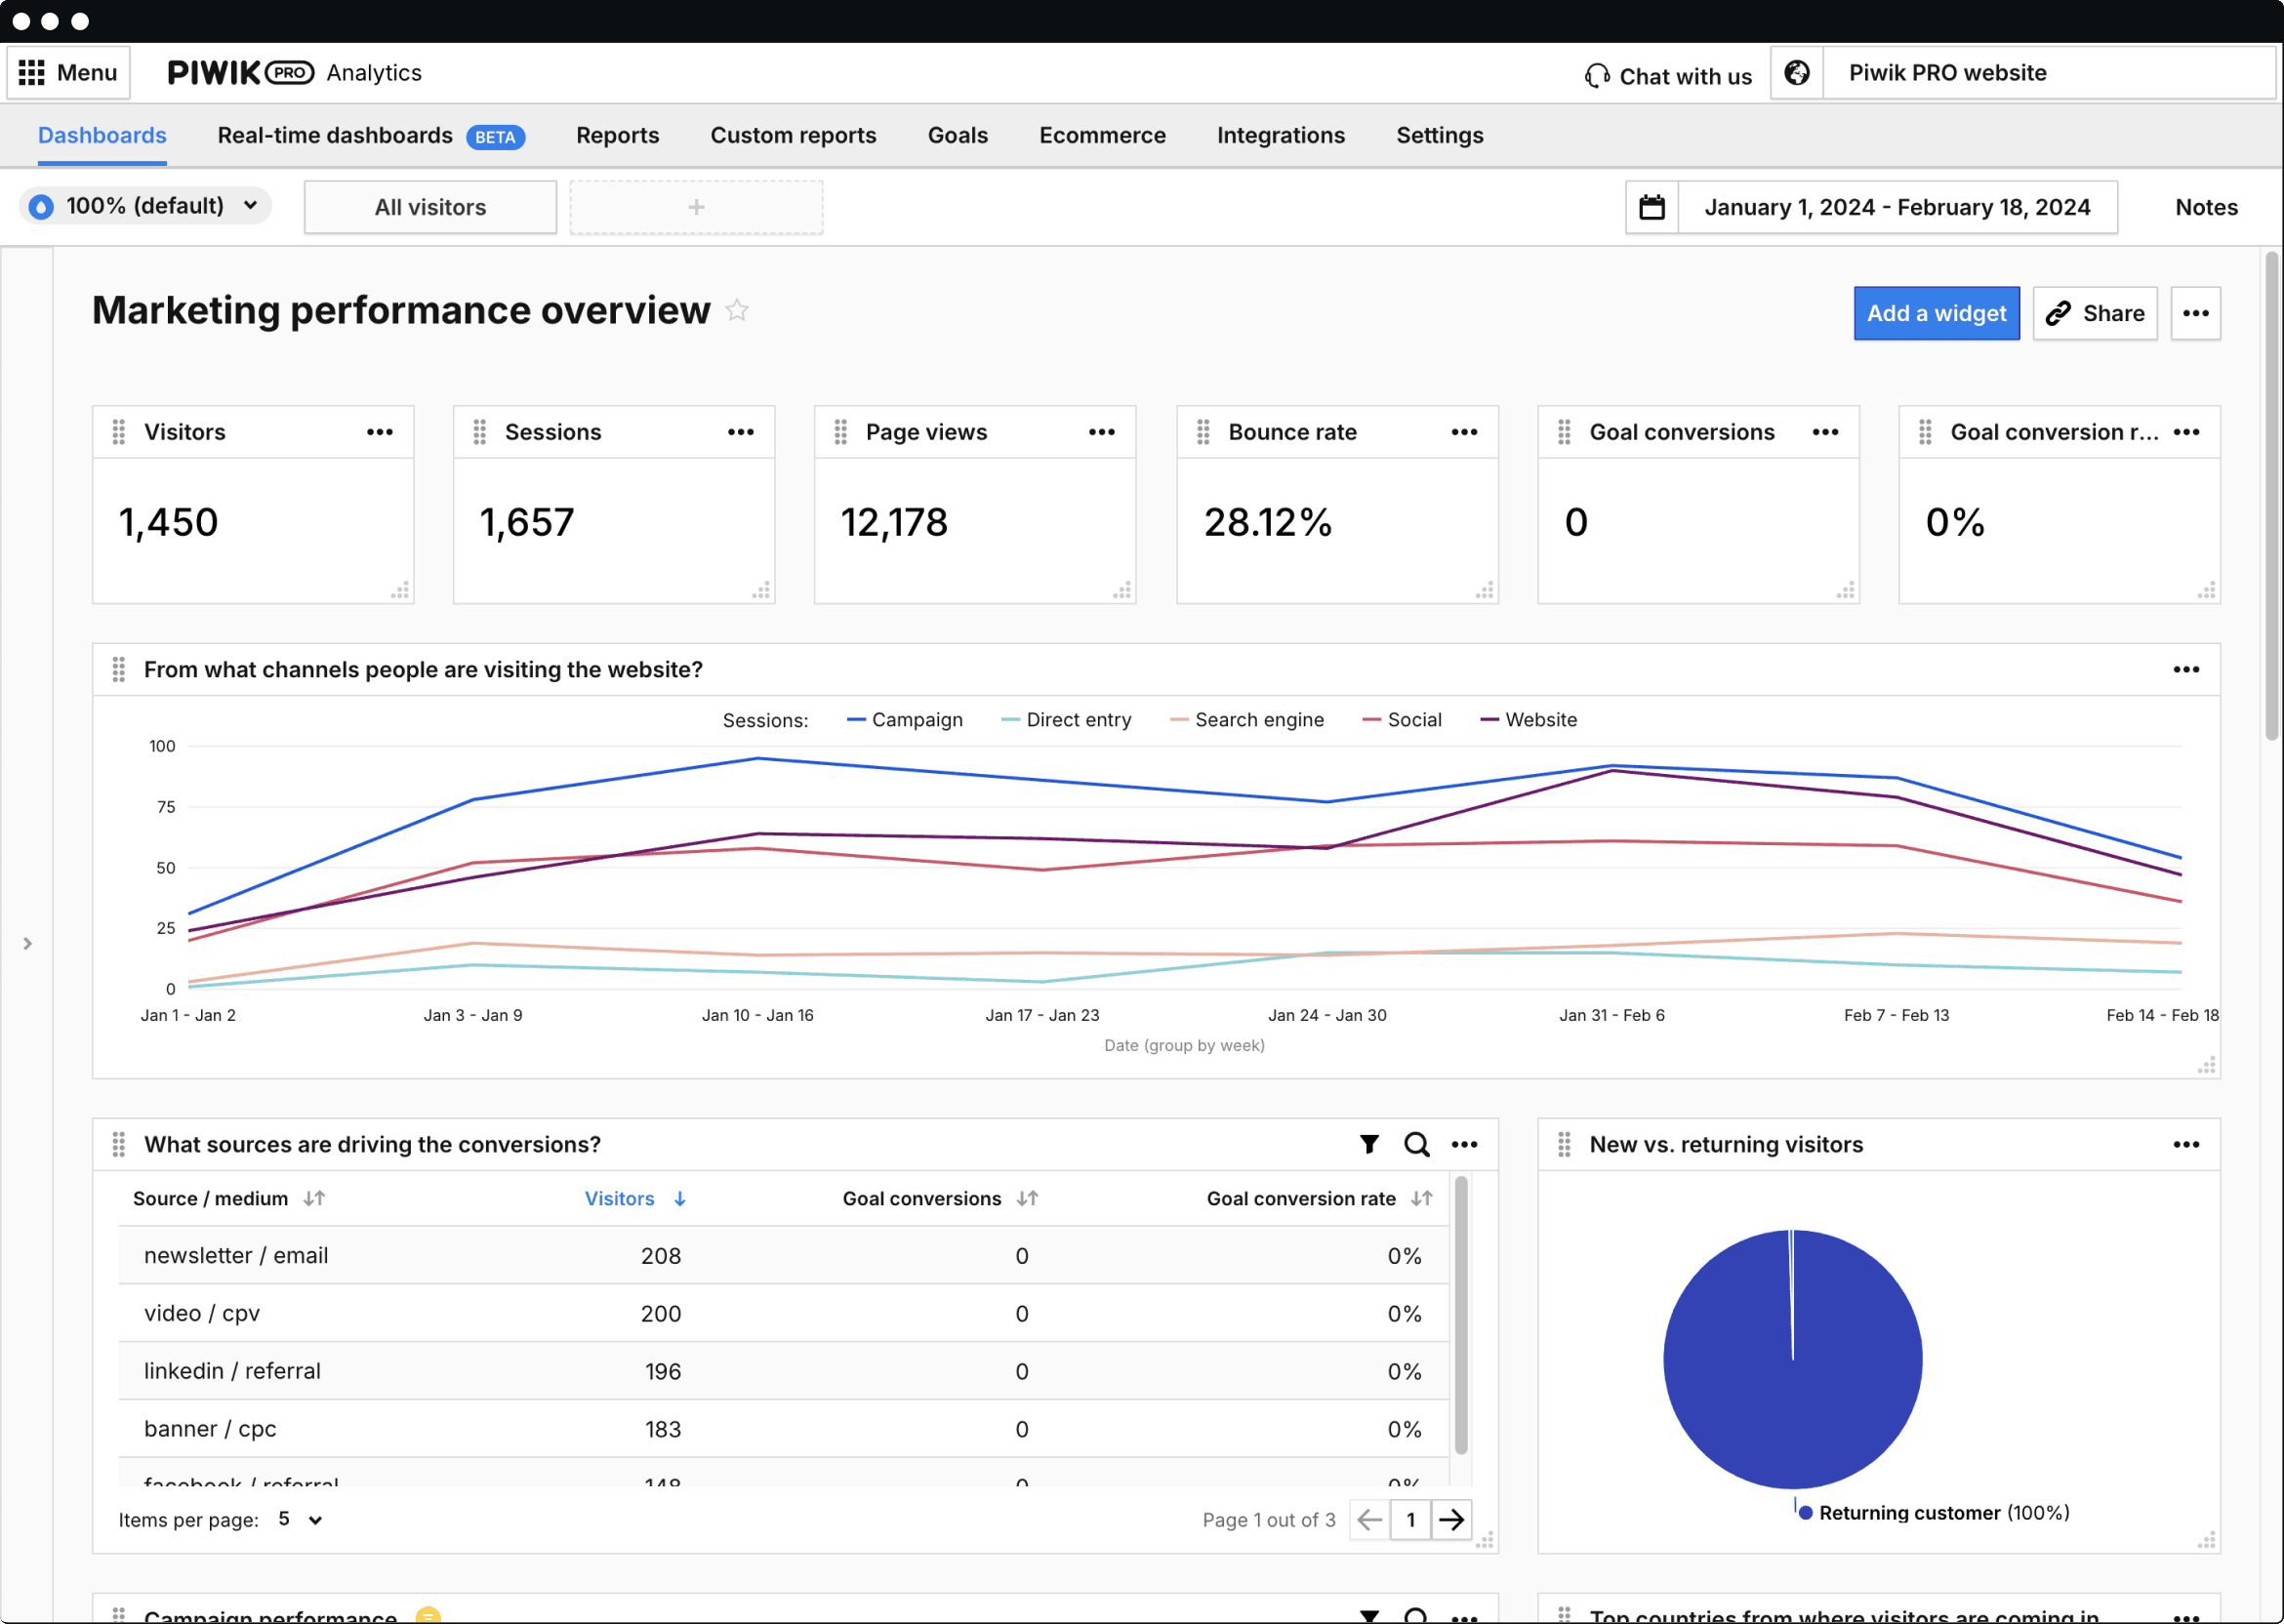This screenshot has height=1624, width=2284.
Task: Click search icon in sources widget
Action: pos(1416,1144)
